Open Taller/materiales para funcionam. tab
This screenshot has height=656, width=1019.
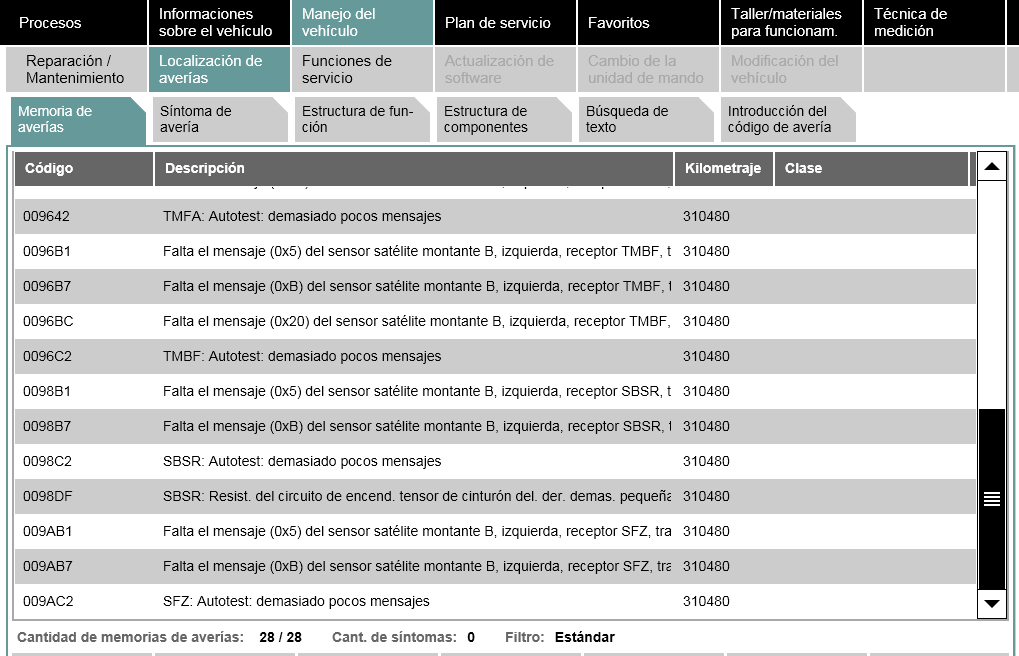coord(792,23)
